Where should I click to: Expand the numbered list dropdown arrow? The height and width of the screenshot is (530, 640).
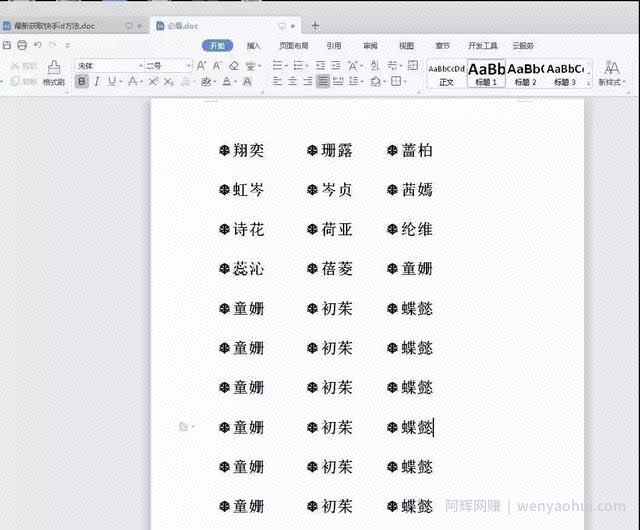307,66
